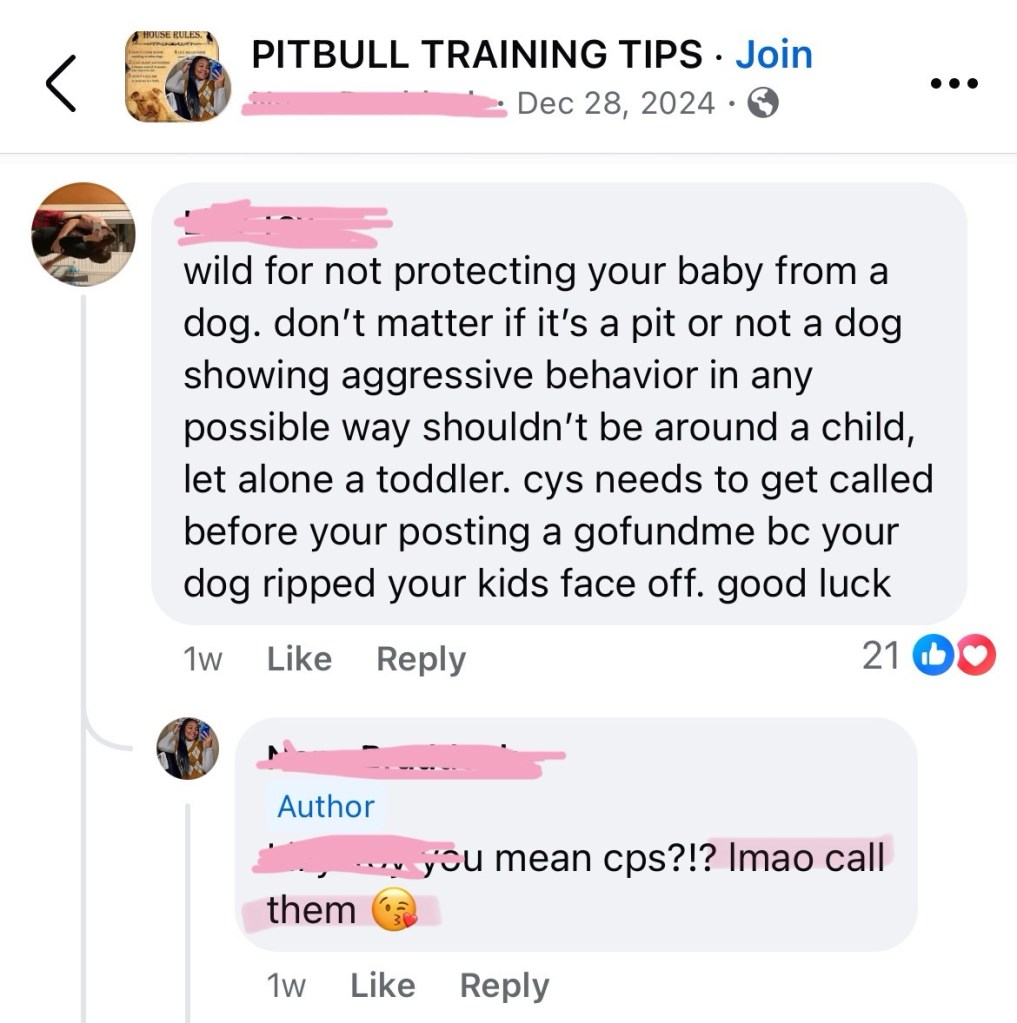1017x1023 pixels.
Task: Join the Pitbull Training Tips group
Action: click(774, 54)
